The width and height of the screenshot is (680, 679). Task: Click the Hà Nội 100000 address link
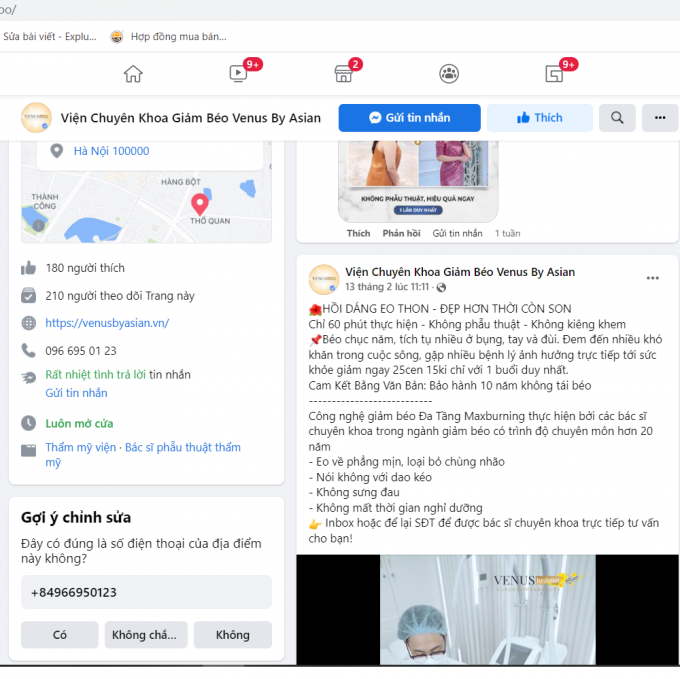coord(111,151)
